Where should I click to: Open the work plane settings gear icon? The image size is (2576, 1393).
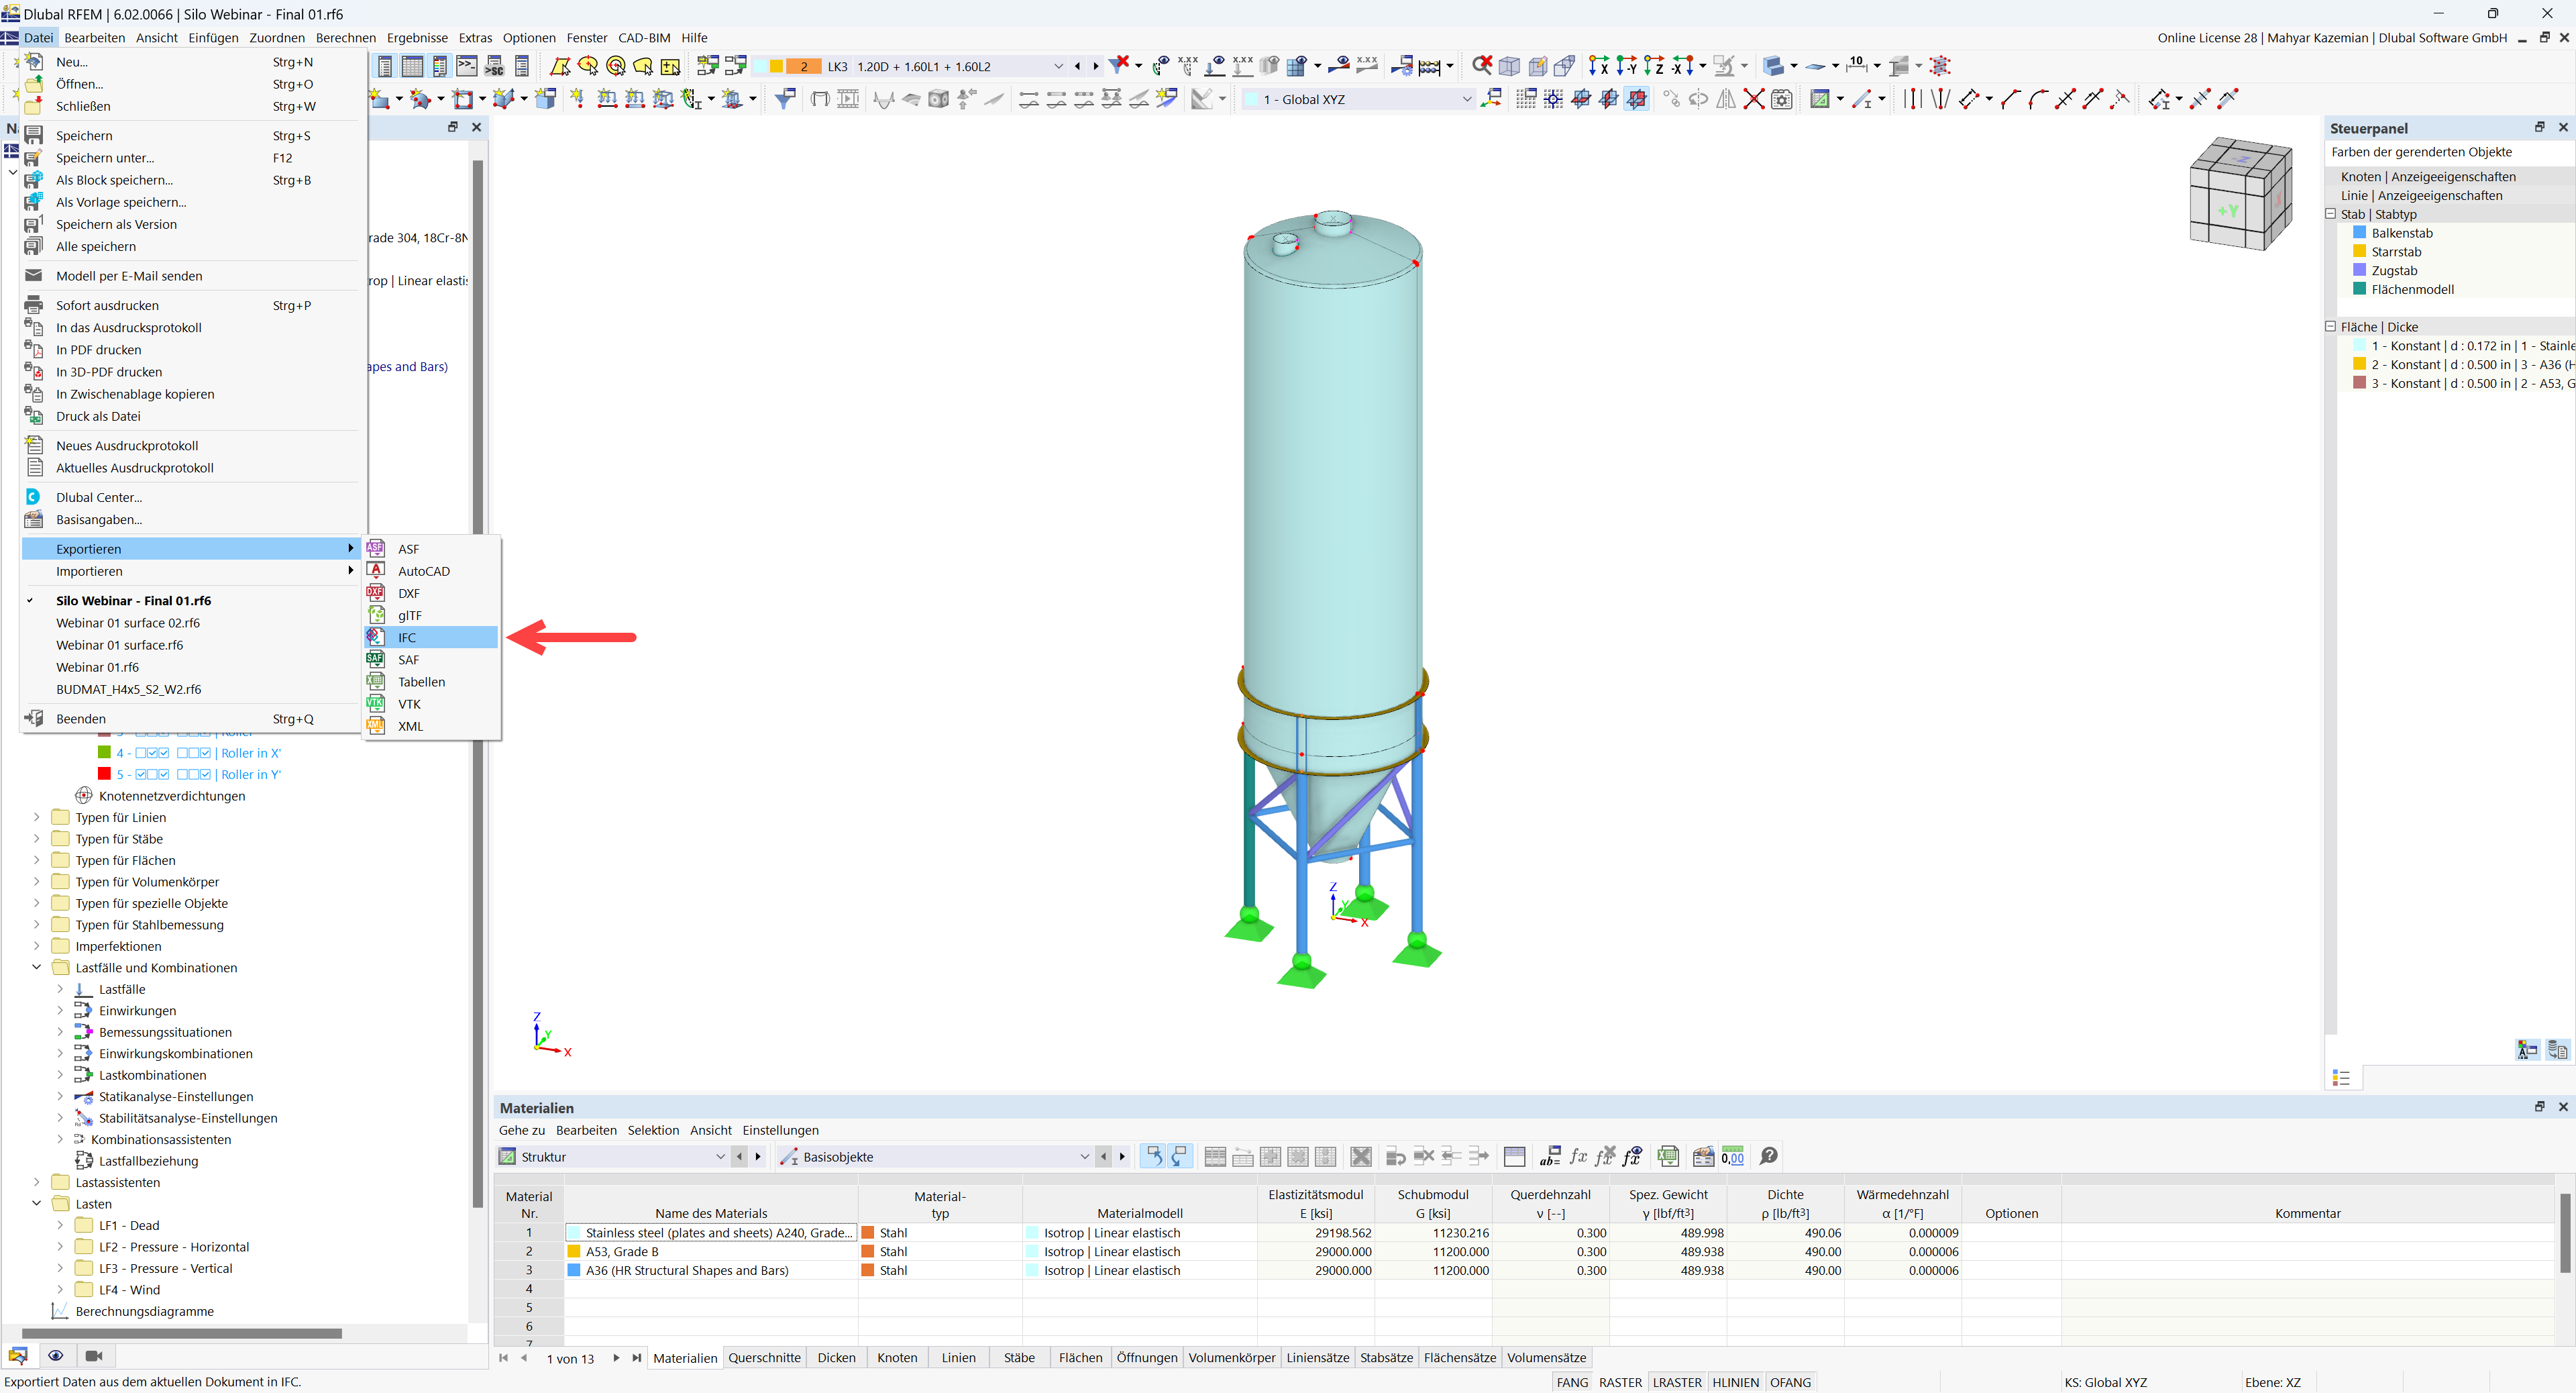coord(1783,99)
